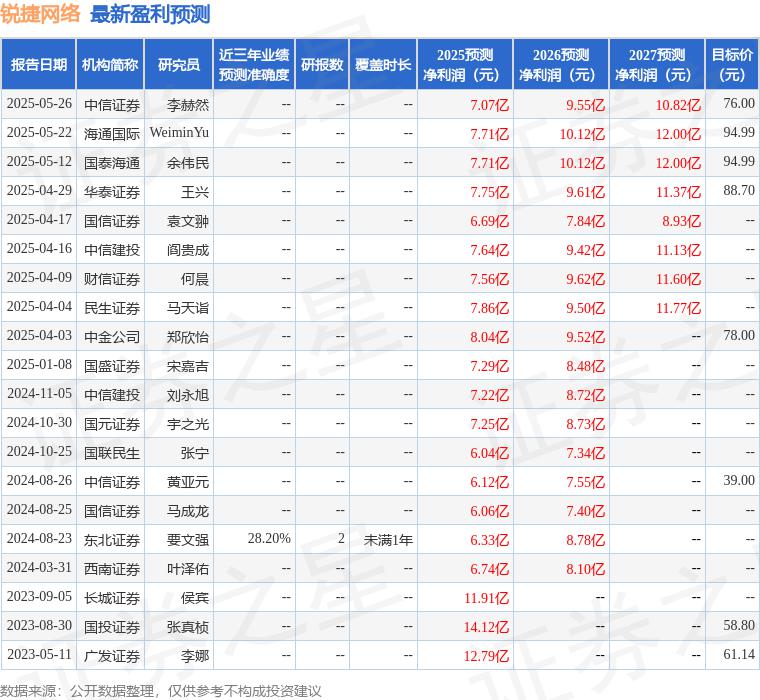Click coverage duration 未满1年
Viewport: 760px width, 700px height.
click(388, 540)
